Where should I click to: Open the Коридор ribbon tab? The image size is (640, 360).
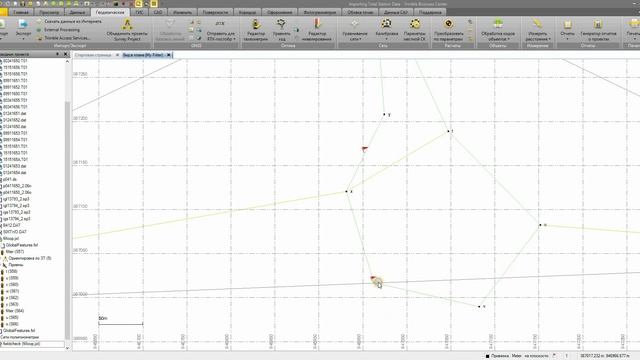(247, 12)
